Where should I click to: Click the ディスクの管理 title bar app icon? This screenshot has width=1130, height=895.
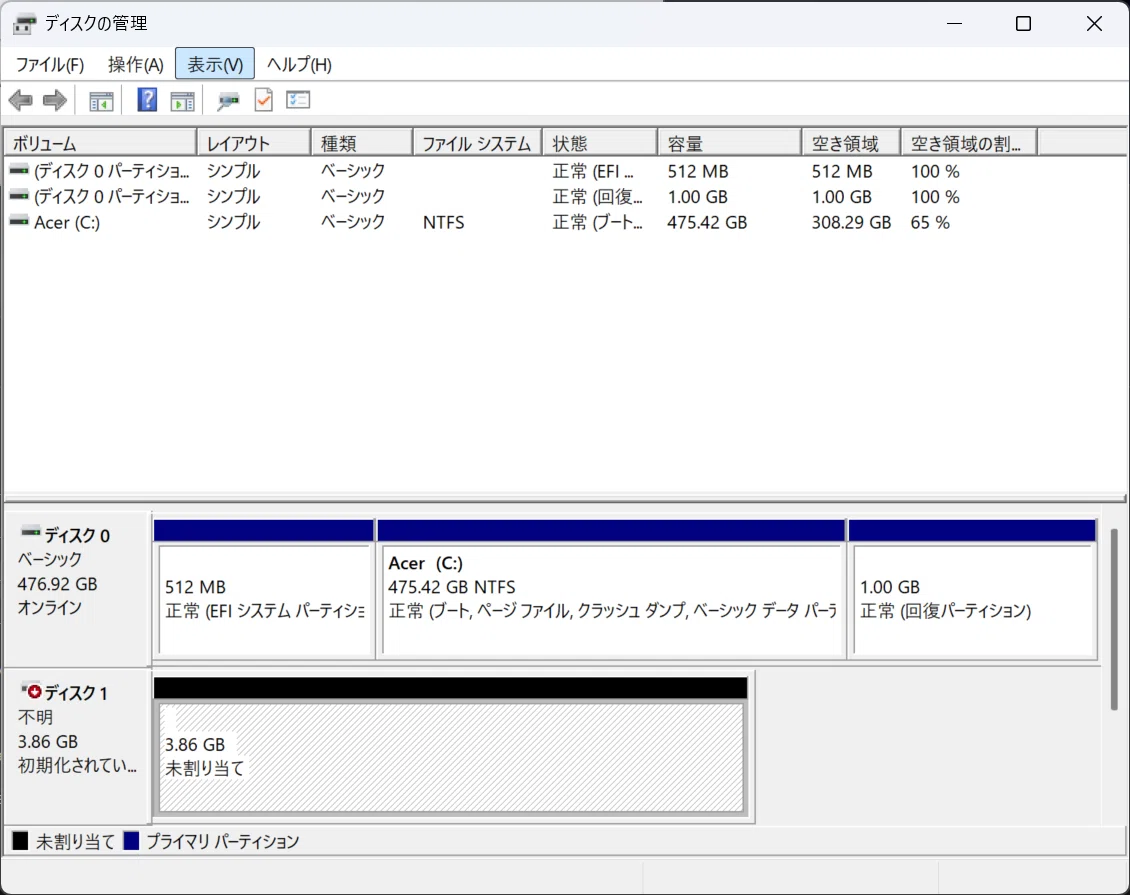24,24
